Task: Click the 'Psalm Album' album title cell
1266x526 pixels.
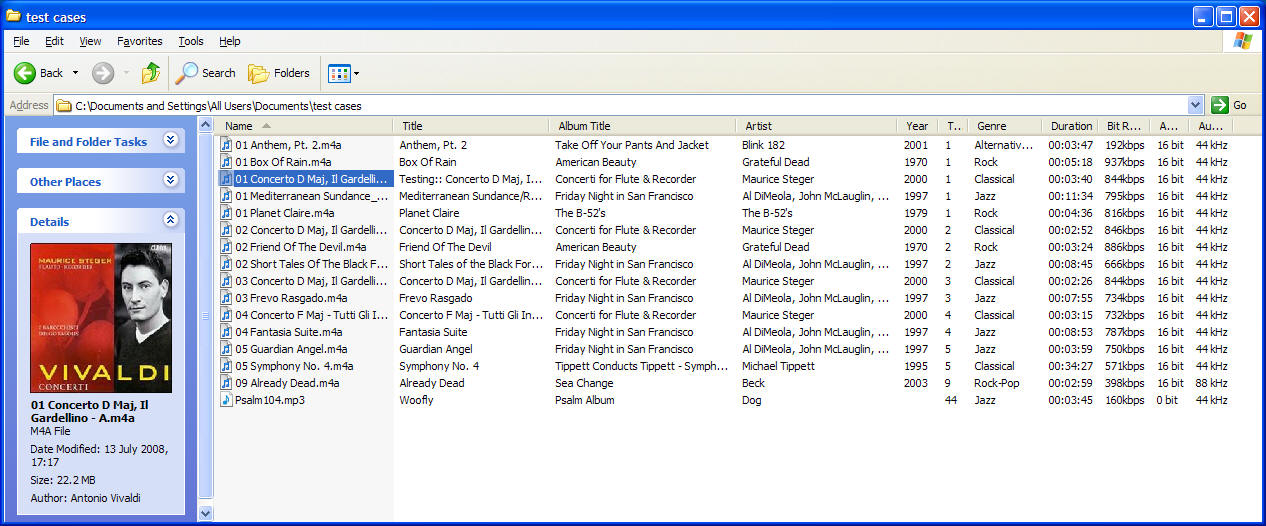Action: point(585,400)
